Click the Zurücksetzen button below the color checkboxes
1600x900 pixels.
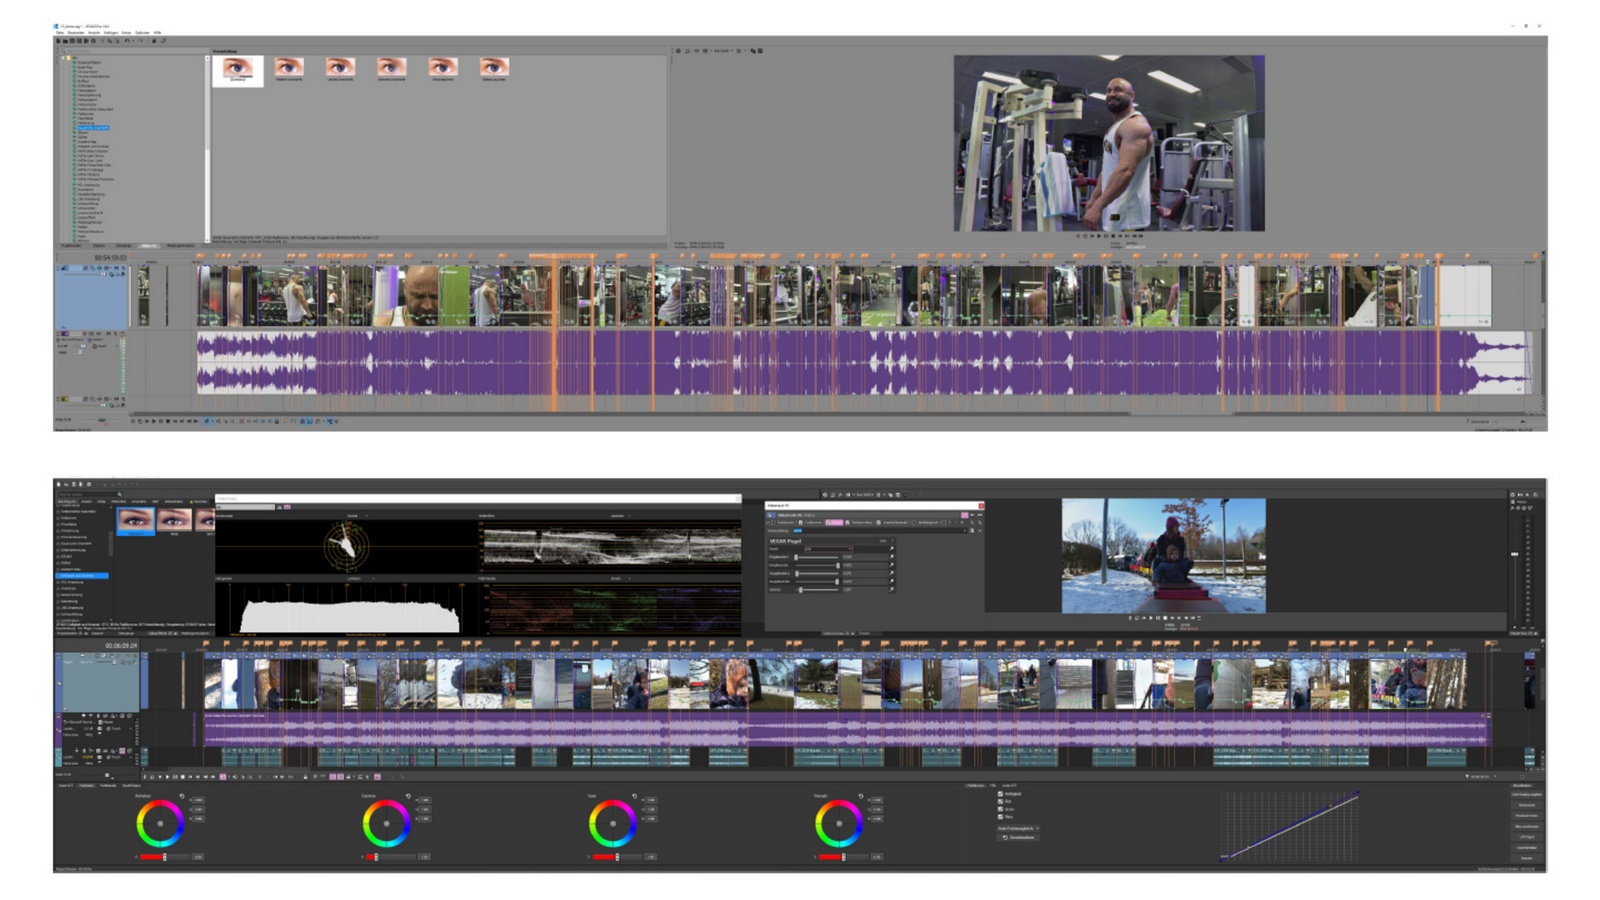point(1019,837)
